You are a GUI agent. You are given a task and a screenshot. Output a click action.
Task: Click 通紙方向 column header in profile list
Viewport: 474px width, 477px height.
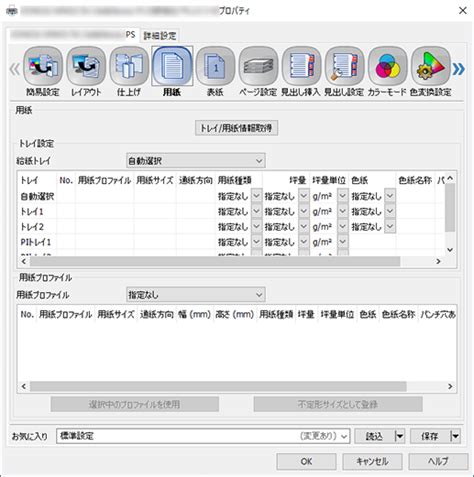click(x=156, y=314)
